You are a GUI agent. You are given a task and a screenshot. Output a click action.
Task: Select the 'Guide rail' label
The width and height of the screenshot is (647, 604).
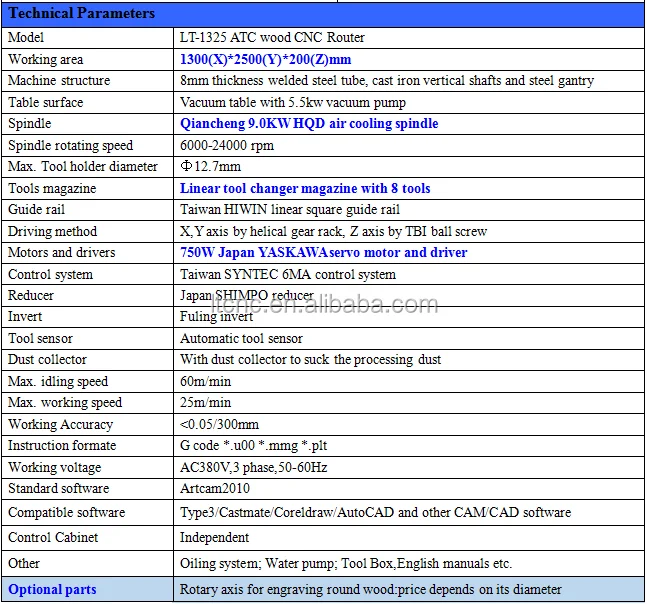36,210
